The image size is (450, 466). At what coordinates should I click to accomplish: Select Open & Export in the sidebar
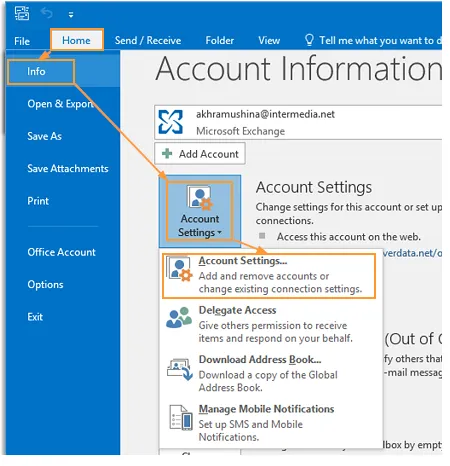click(60, 104)
